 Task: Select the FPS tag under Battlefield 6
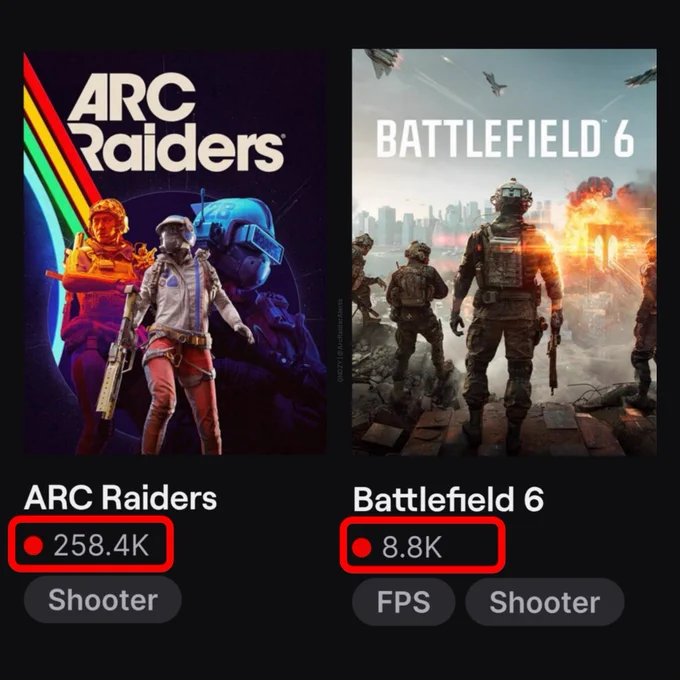coord(403,602)
